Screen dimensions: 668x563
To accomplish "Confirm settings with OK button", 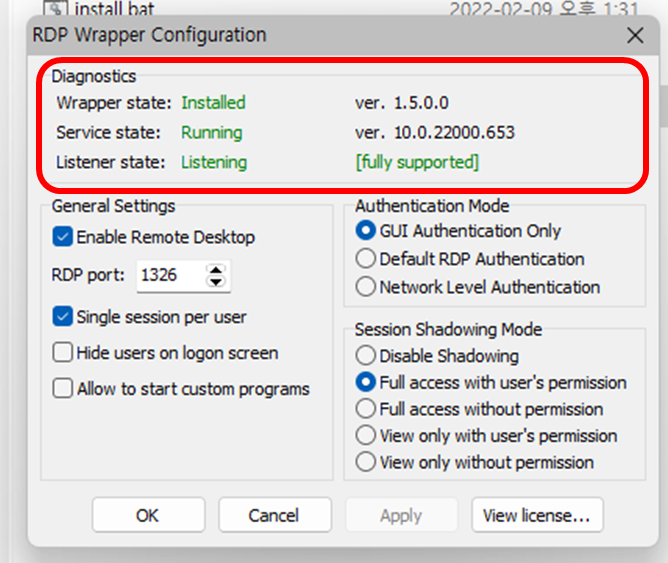I will [x=148, y=515].
